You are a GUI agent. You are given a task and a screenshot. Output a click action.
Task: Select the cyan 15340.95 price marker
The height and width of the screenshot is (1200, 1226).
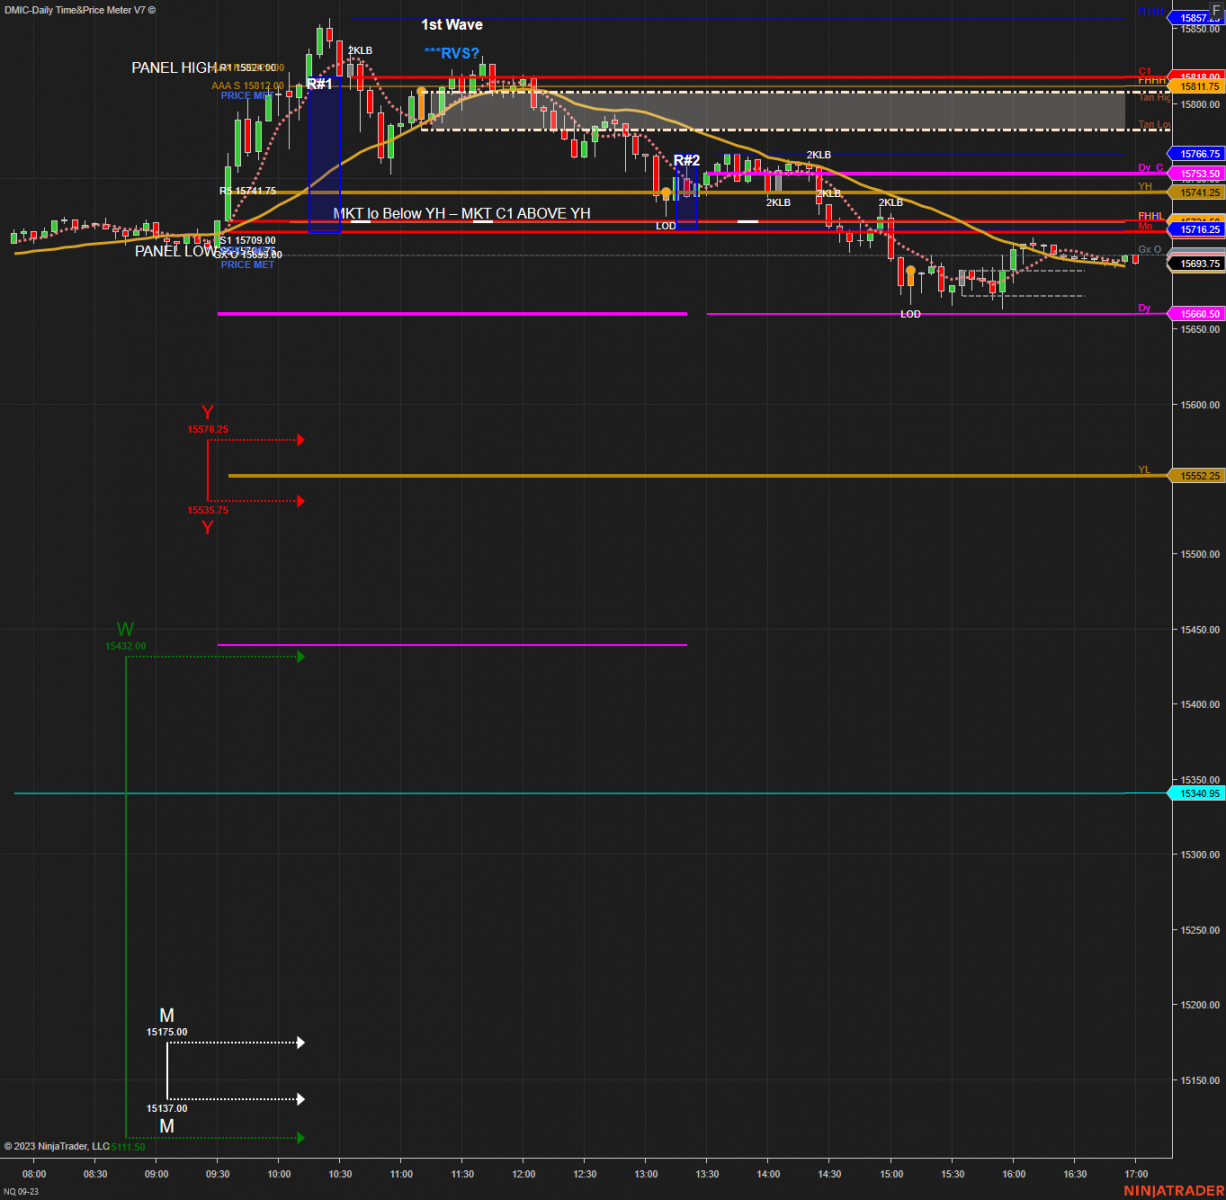click(x=1198, y=793)
